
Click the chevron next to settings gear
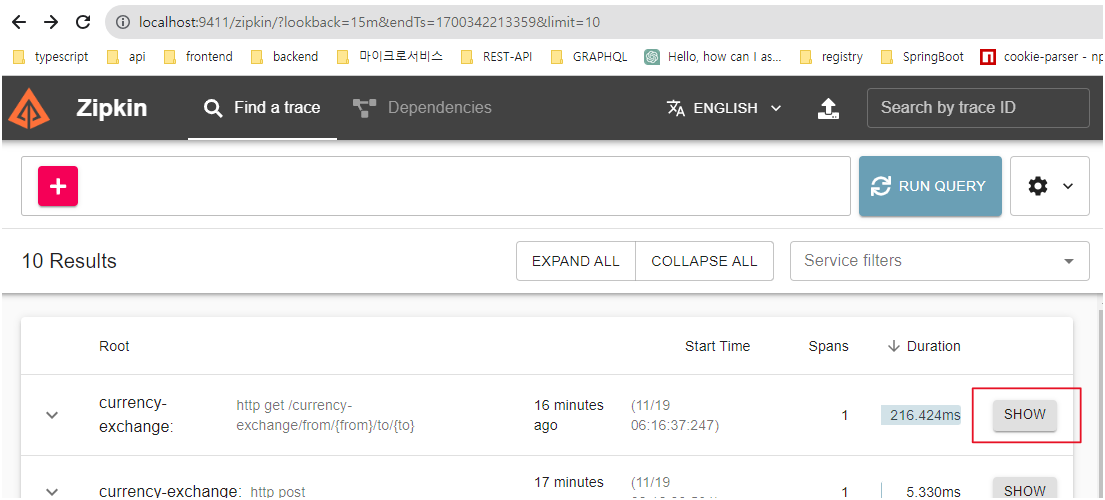1068,186
